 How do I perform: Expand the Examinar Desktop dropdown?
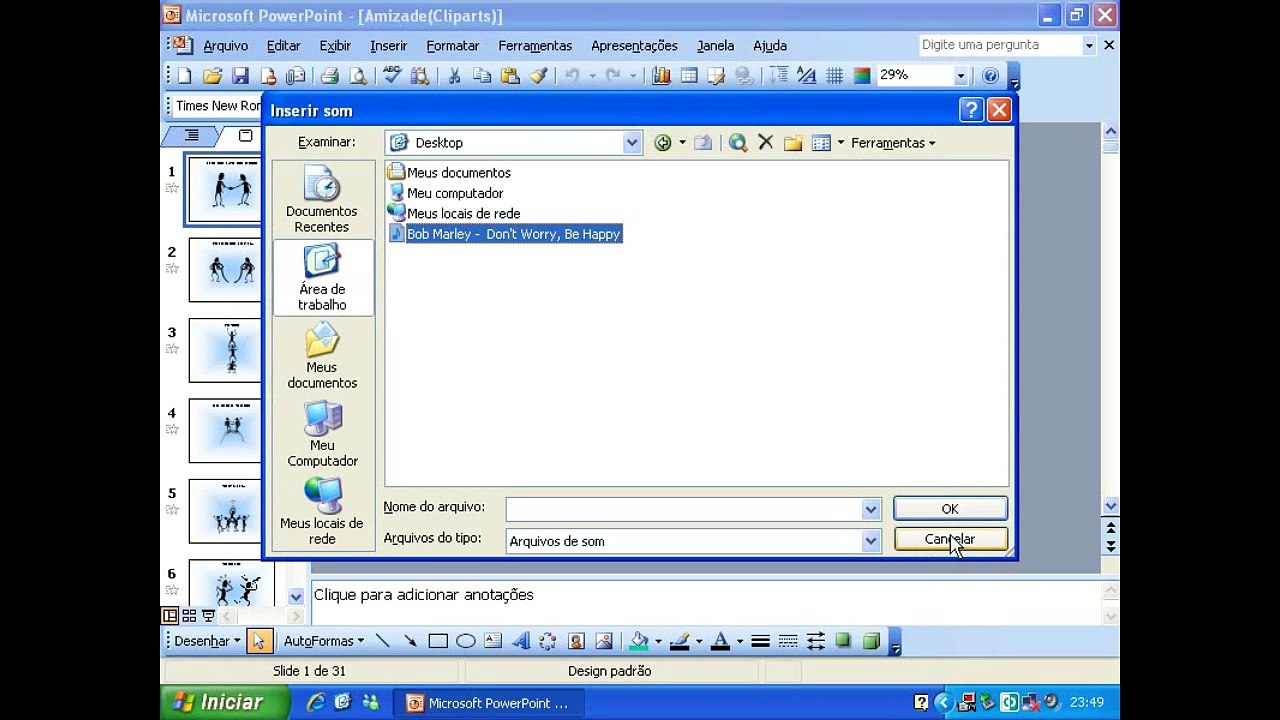point(631,143)
